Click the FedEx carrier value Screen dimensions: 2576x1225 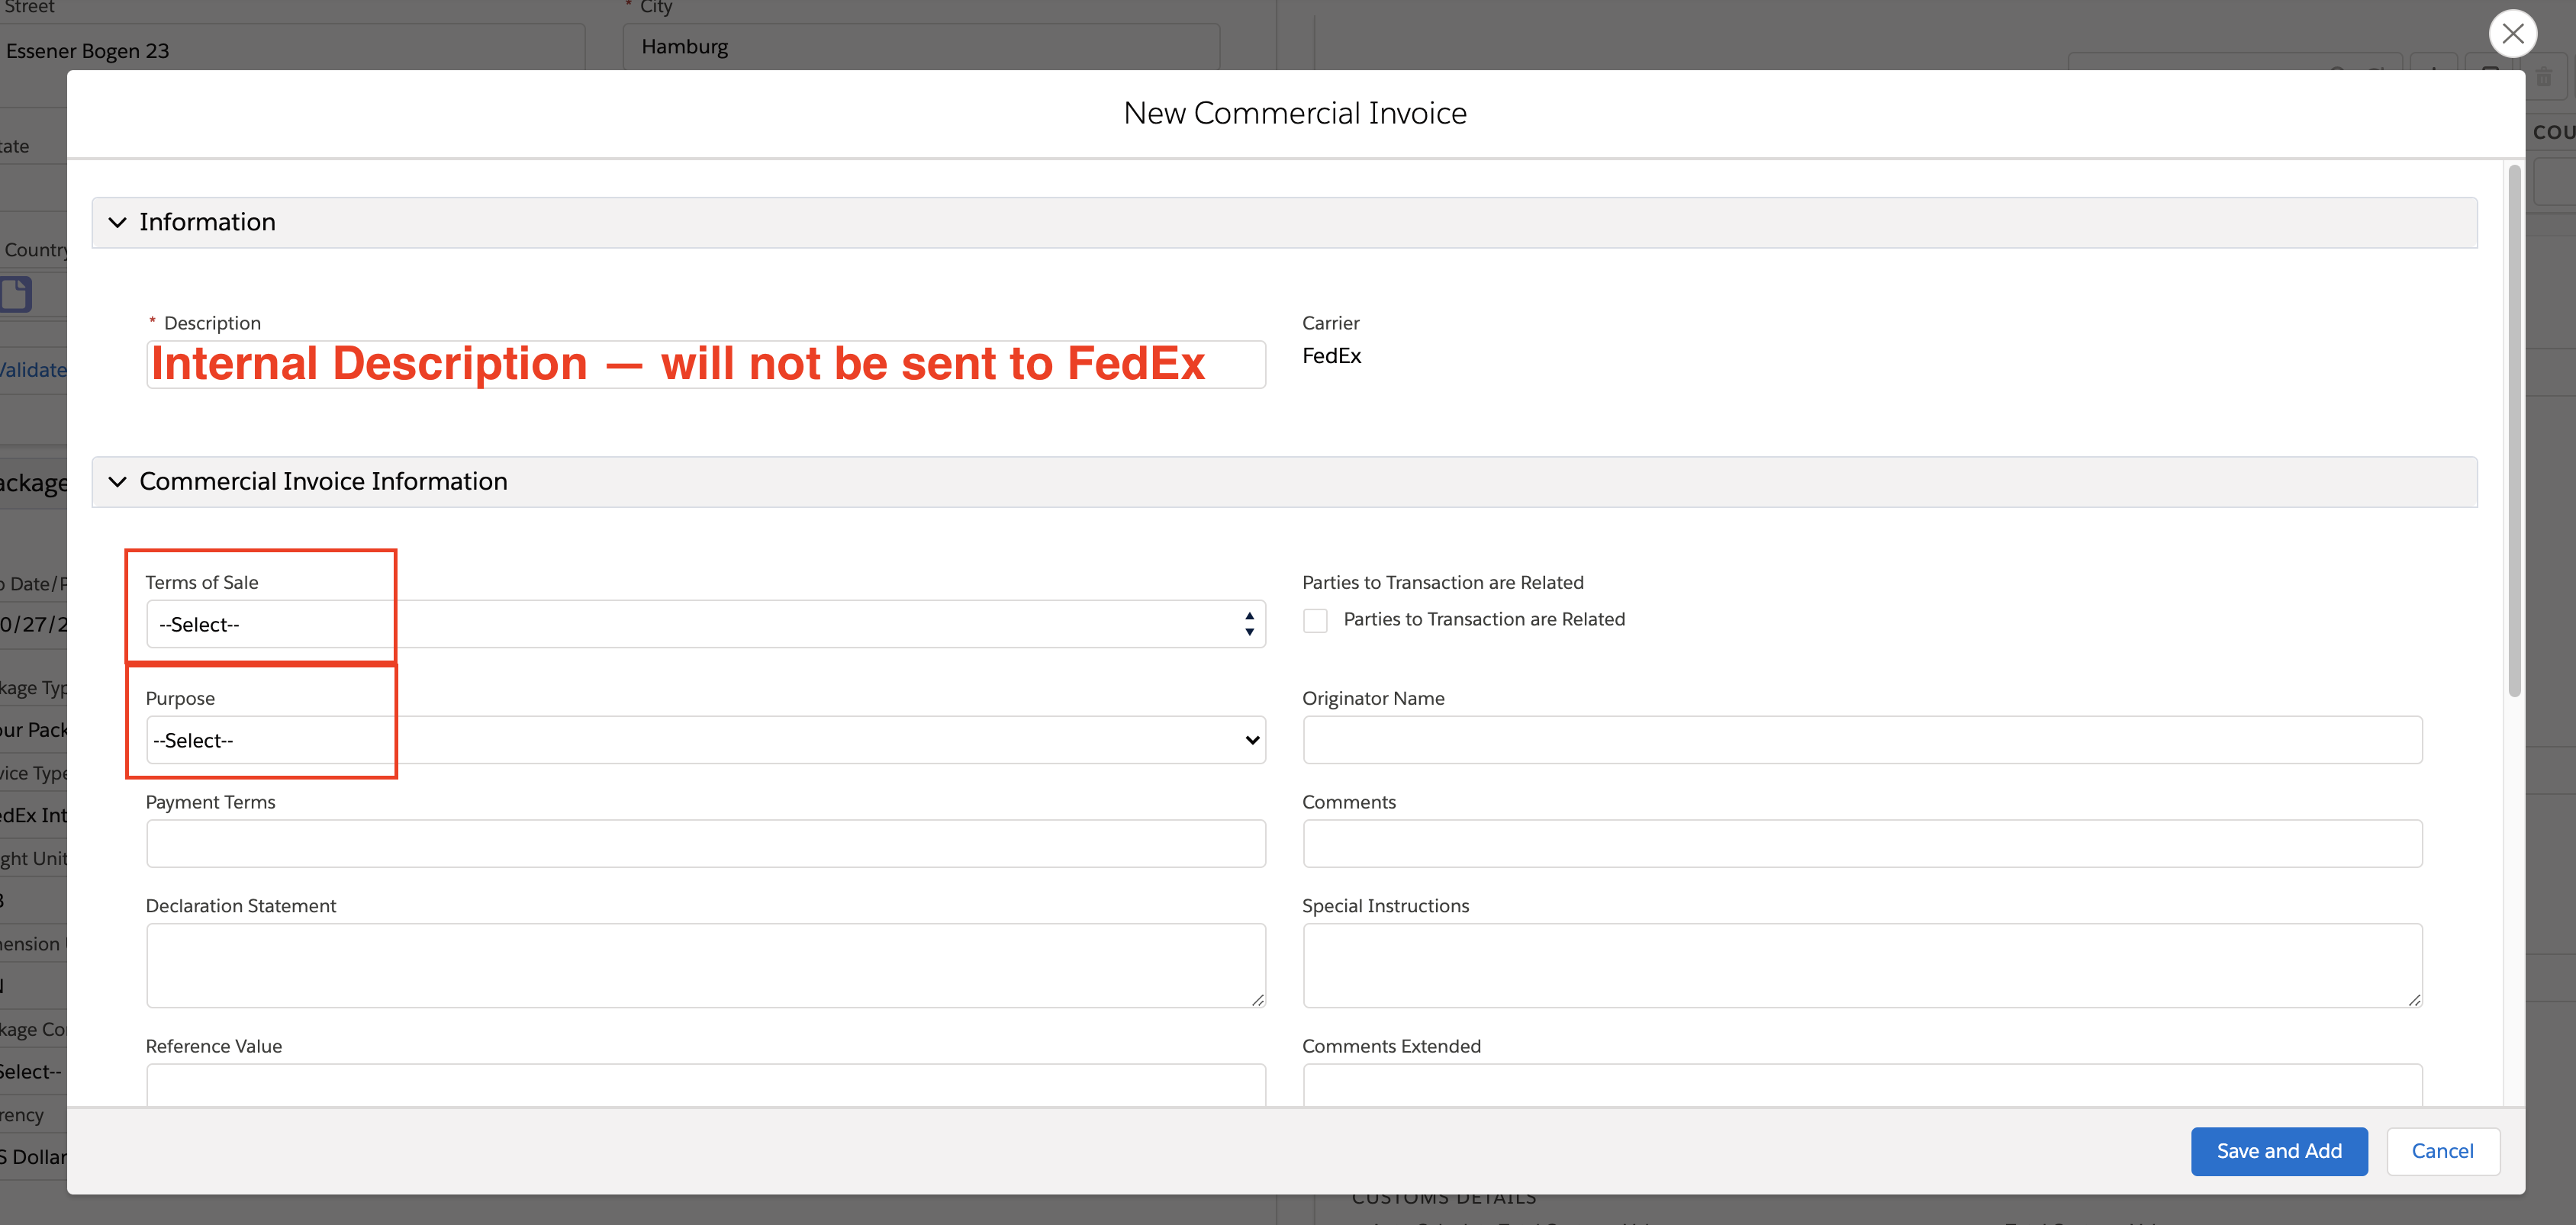(1331, 356)
